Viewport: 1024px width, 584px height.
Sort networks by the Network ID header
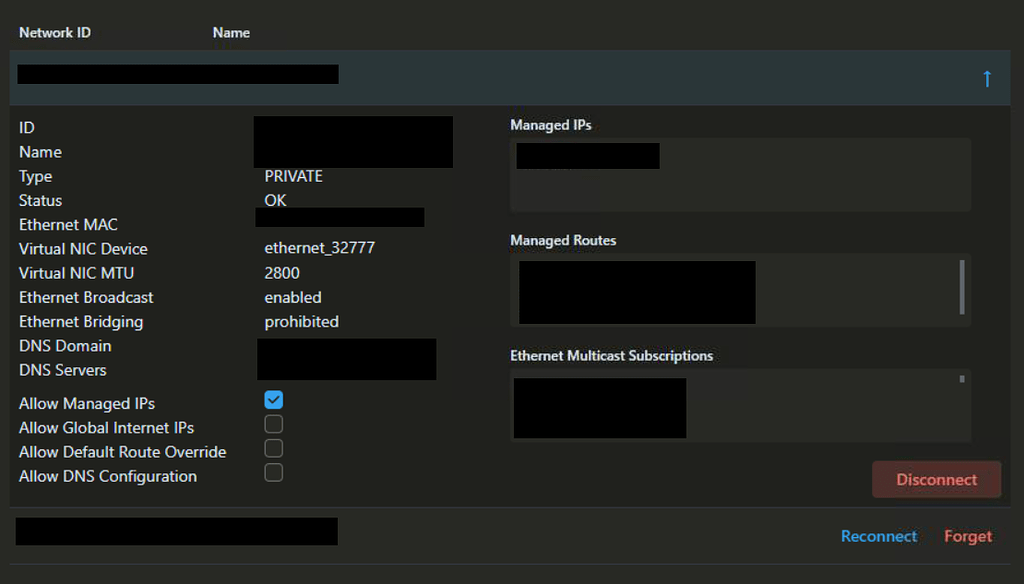pos(54,32)
